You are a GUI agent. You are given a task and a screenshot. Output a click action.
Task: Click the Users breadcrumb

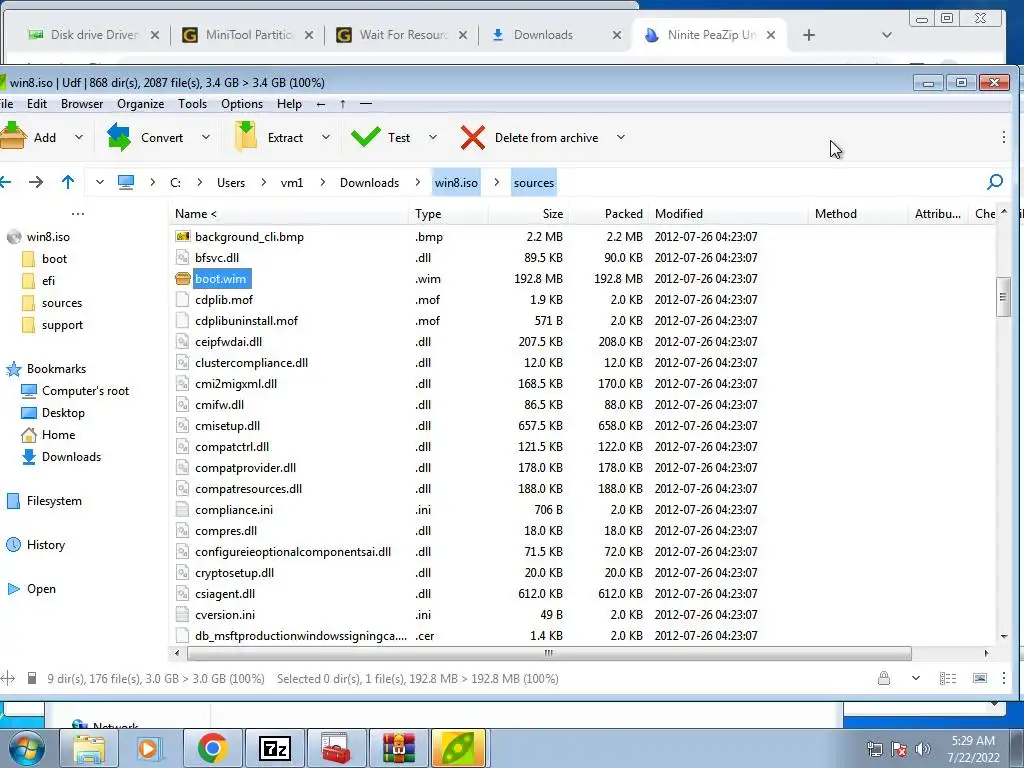coord(231,183)
